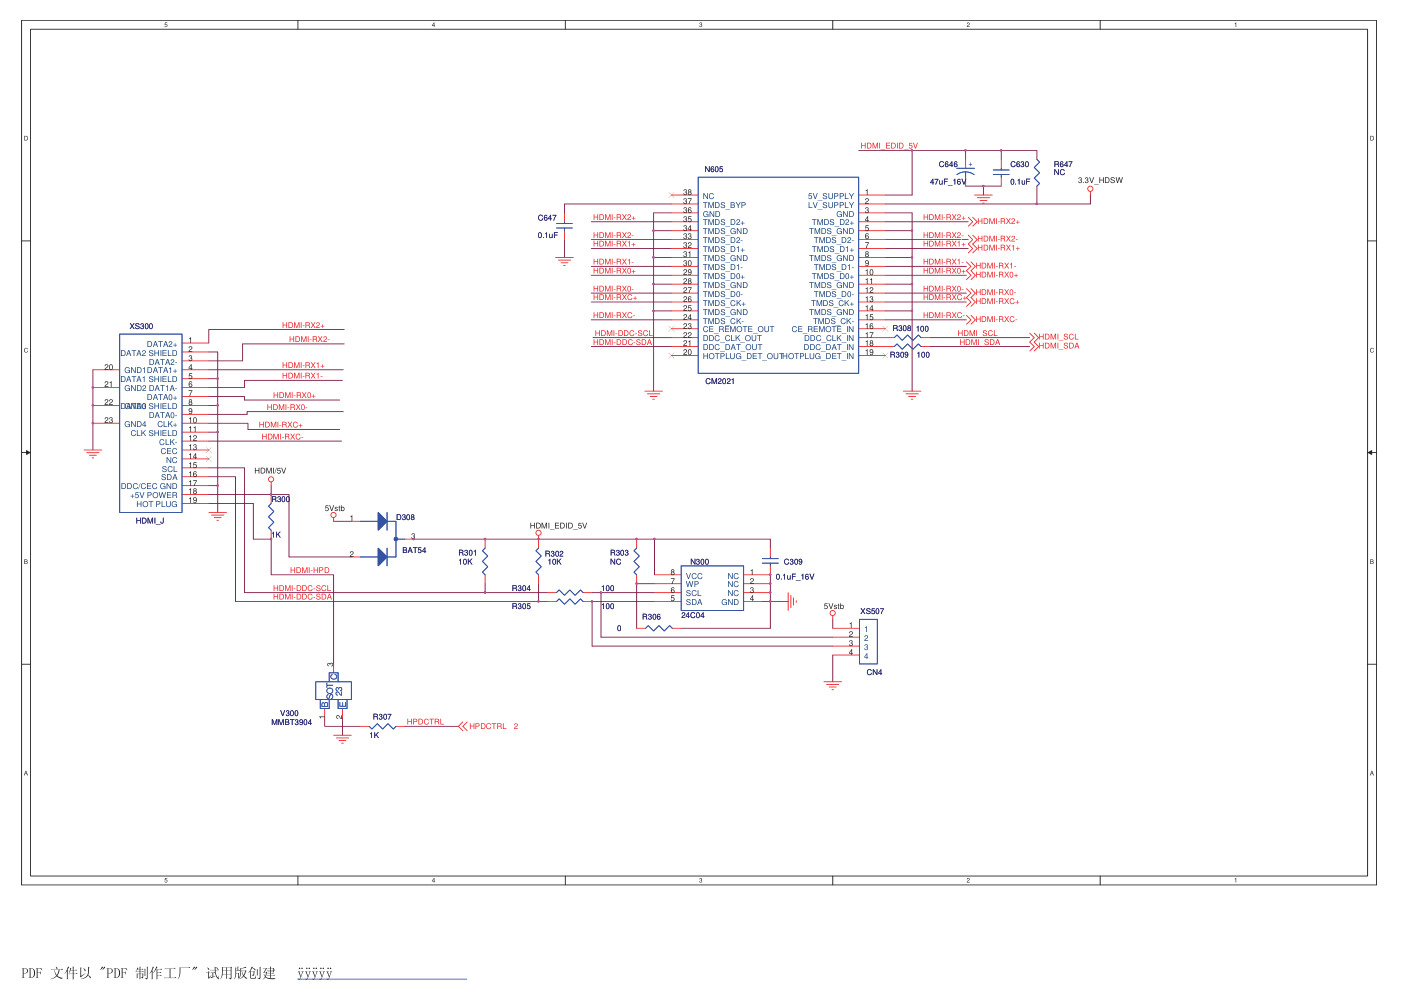This screenshot has height=993, width=1404.
Task: Click the V300 SOT-23 transistor symbol
Action: point(333,691)
